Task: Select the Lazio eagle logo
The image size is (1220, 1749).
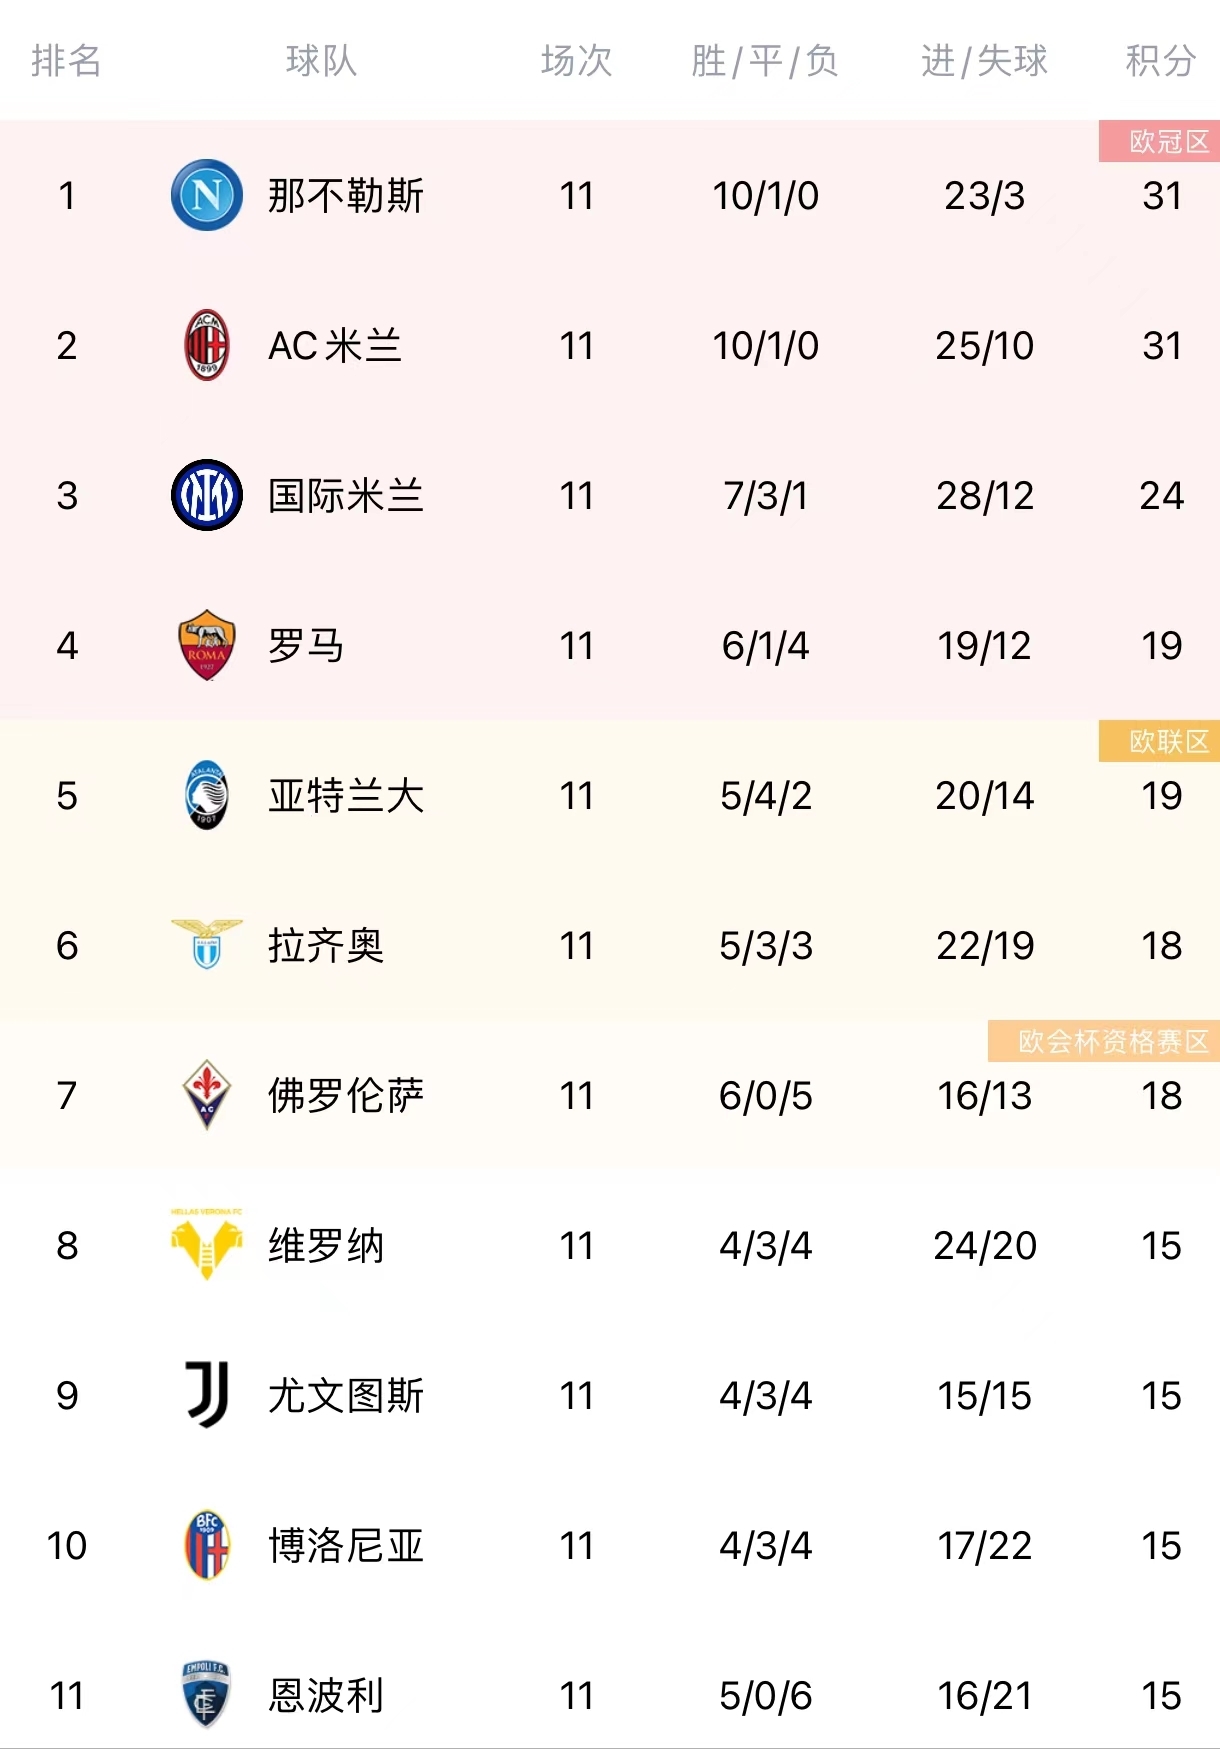Action: 207,944
